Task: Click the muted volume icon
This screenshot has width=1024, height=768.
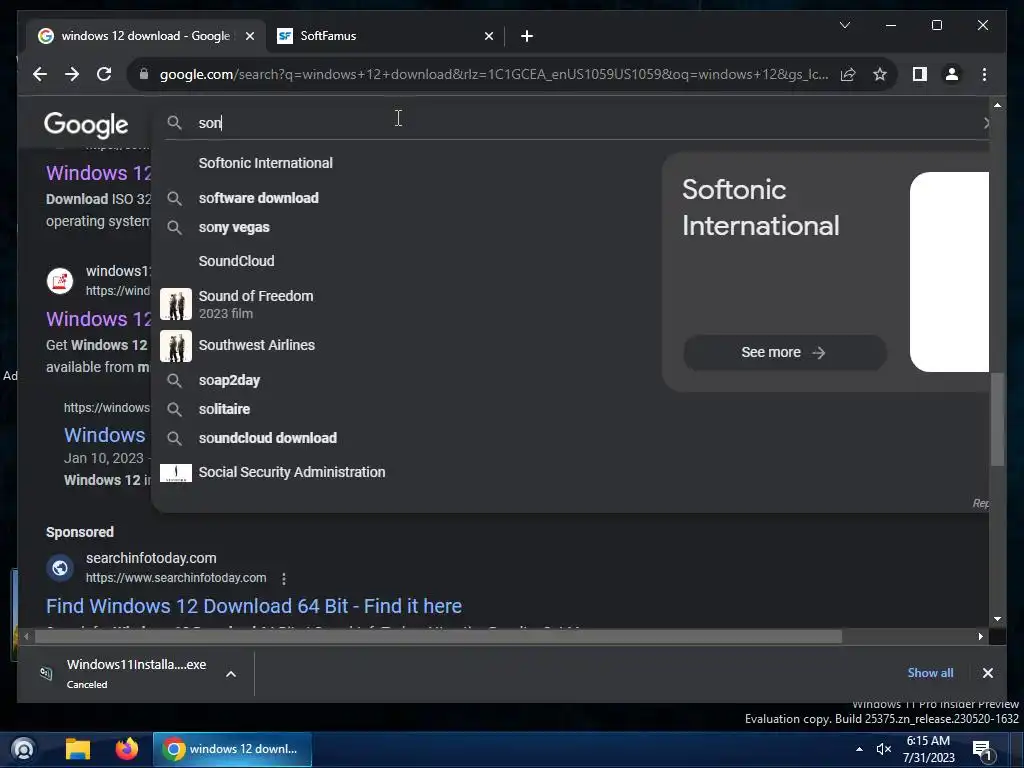Action: pyautogui.click(x=883, y=749)
